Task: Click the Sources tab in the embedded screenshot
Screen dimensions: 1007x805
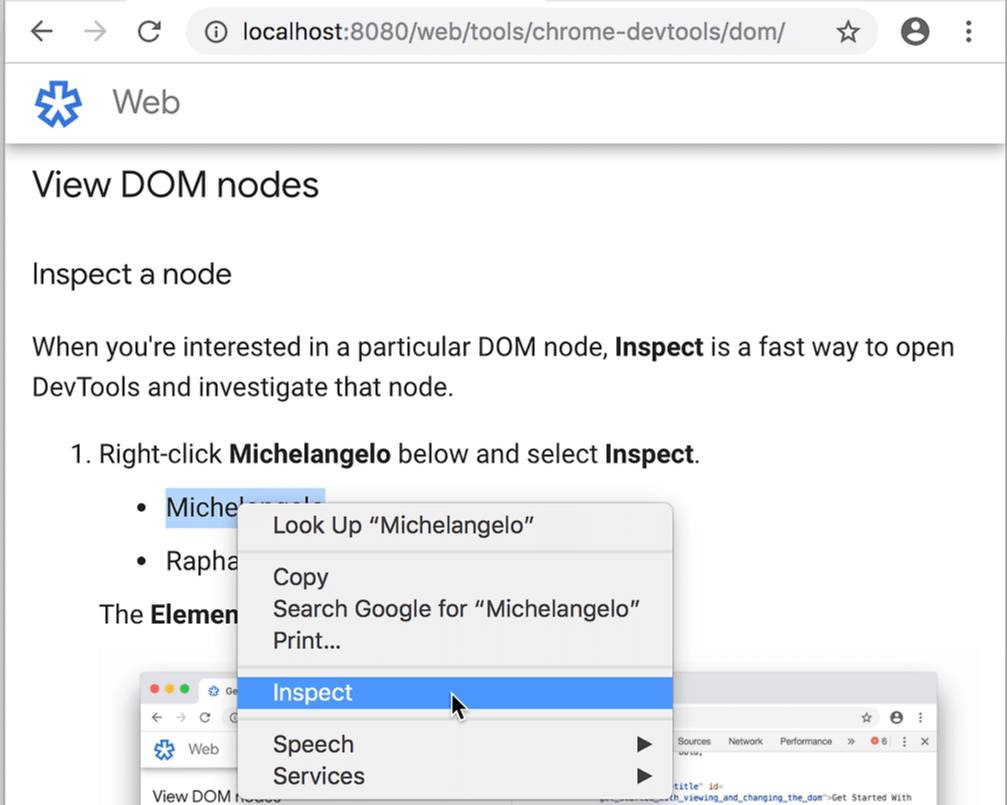Action: click(x=694, y=741)
